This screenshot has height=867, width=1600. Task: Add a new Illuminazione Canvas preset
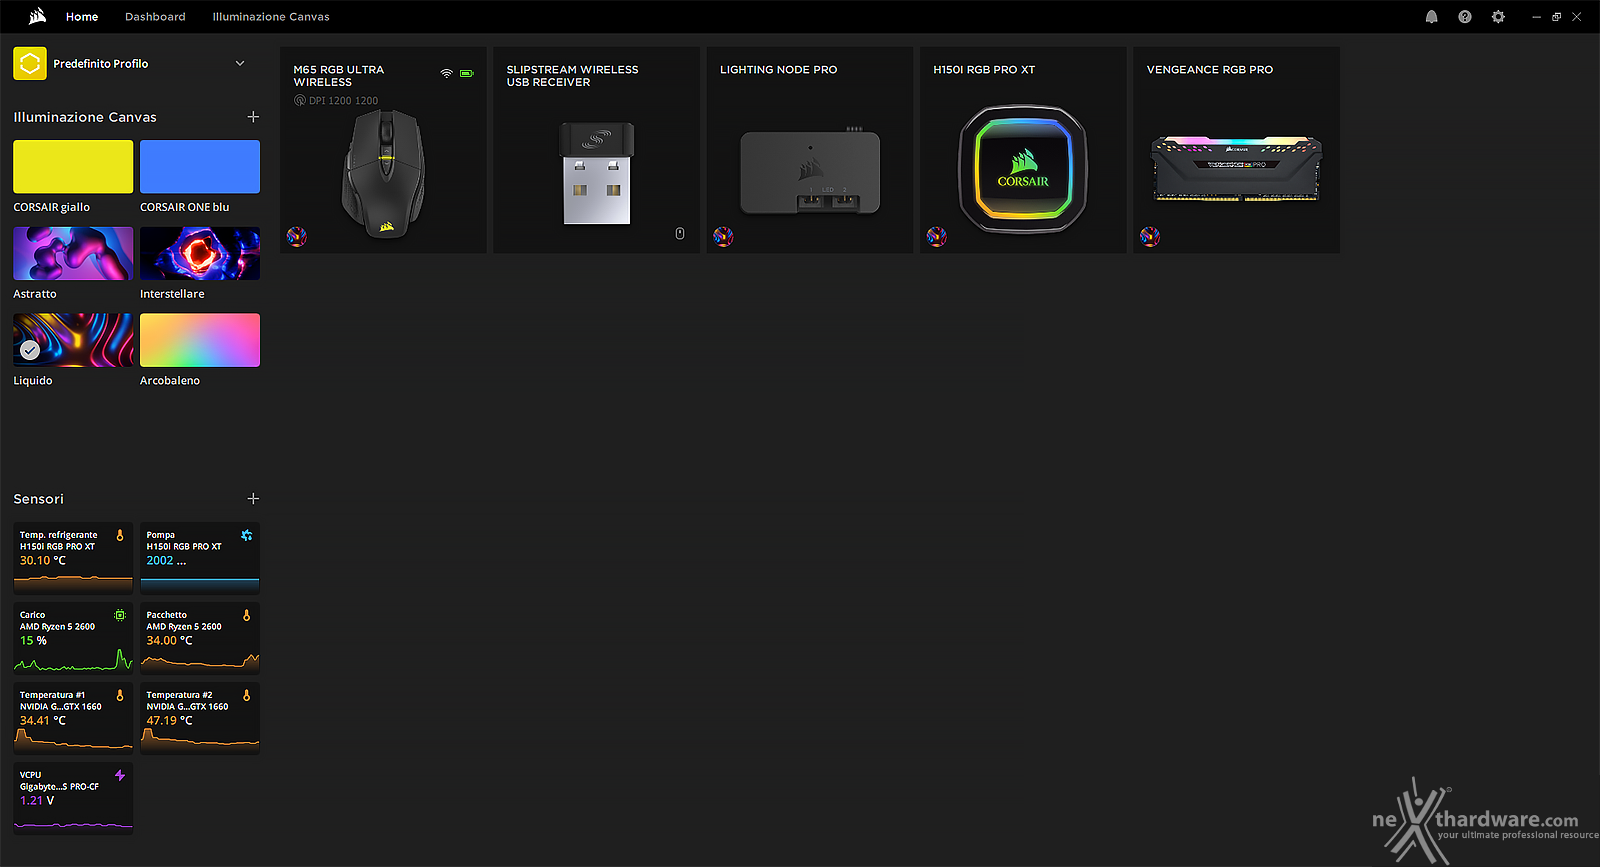(253, 117)
